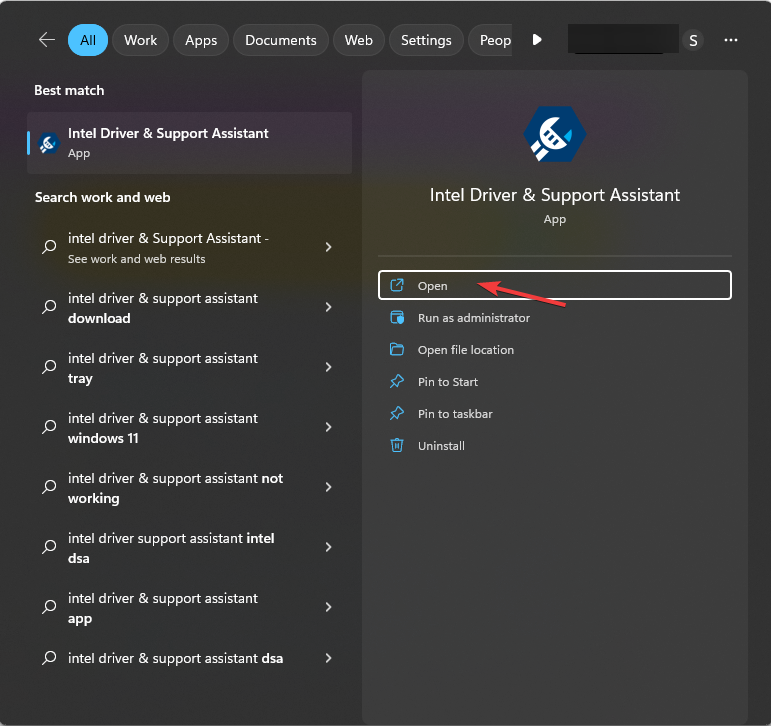Select the 'not working' suggestion
The height and width of the screenshot is (726, 771).
(189, 488)
